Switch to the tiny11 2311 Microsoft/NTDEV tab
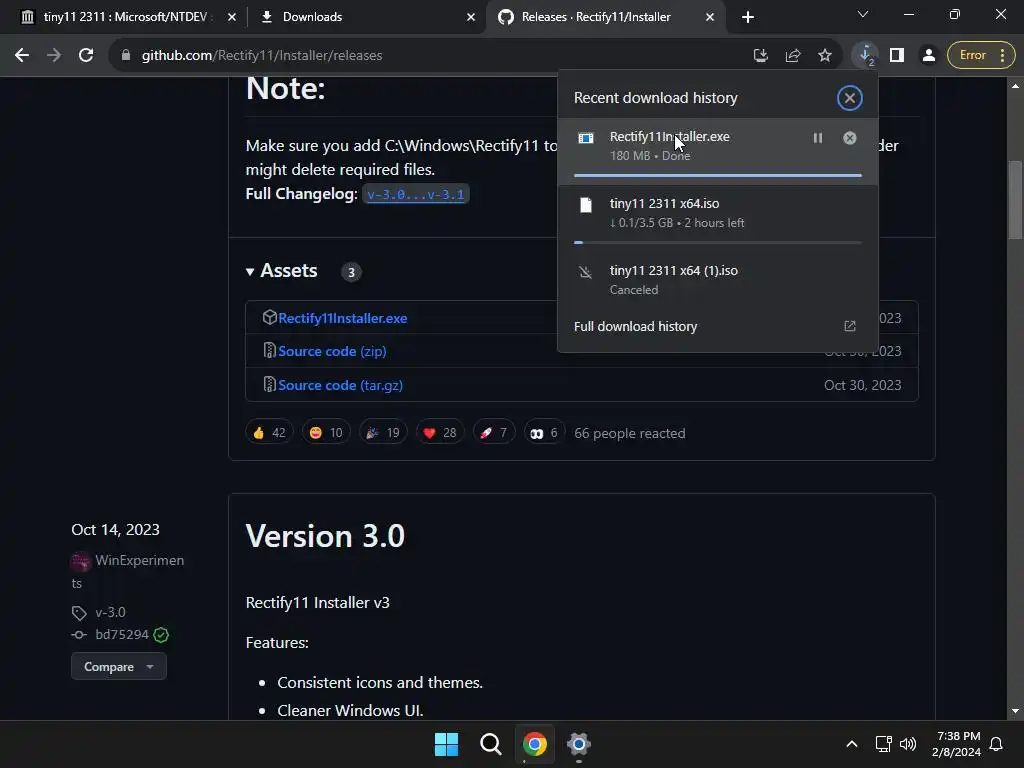The width and height of the screenshot is (1024, 768). [x=124, y=17]
